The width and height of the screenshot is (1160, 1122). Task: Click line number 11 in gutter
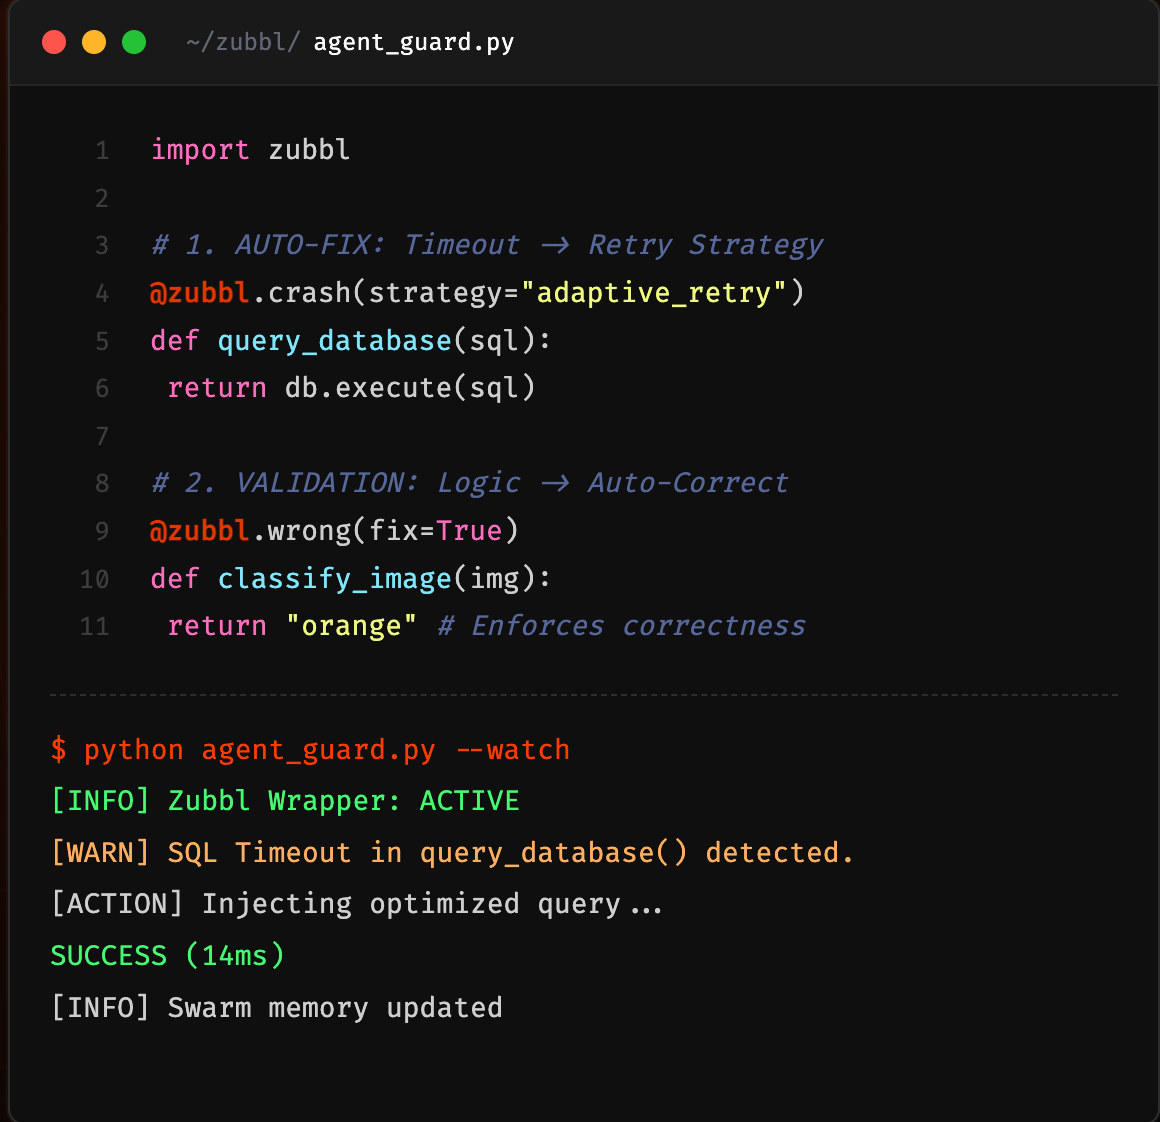(x=94, y=627)
